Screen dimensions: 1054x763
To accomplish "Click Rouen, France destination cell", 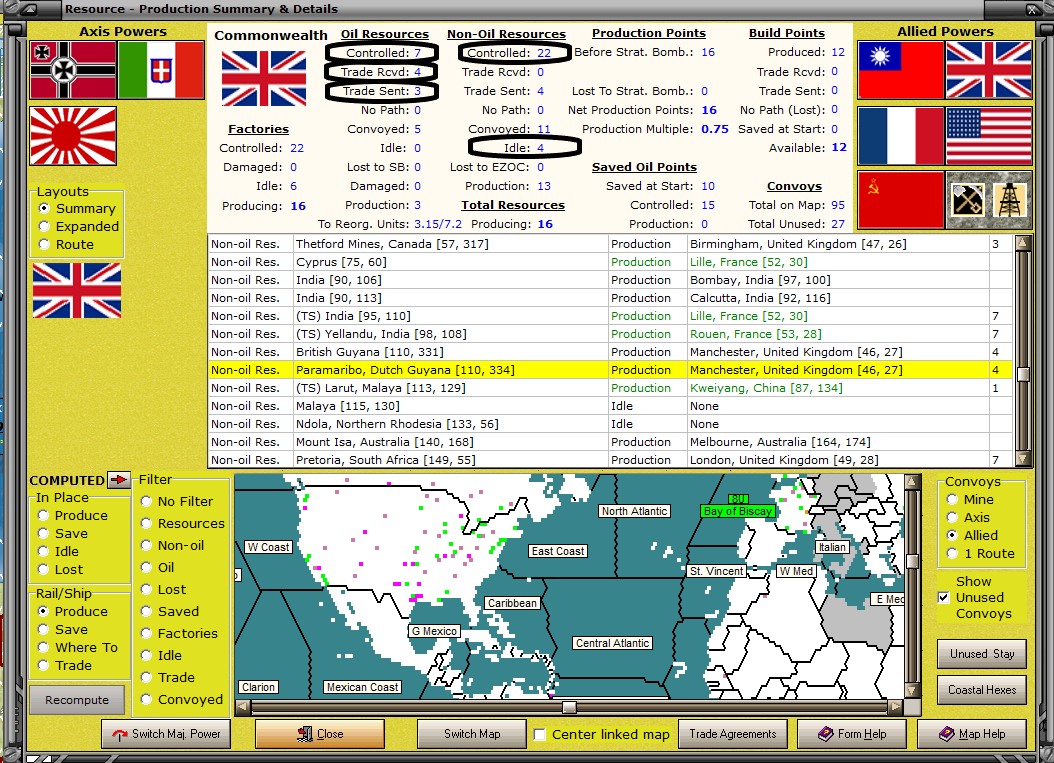I will pyautogui.click(x=838, y=334).
